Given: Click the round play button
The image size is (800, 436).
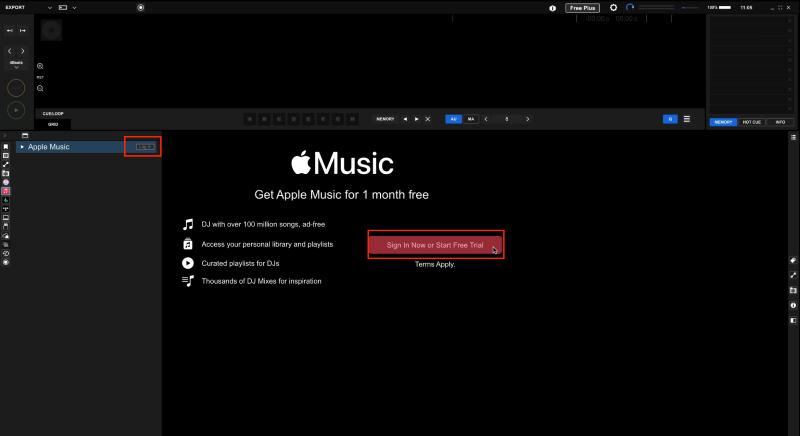Looking at the screenshot, I should [16, 110].
